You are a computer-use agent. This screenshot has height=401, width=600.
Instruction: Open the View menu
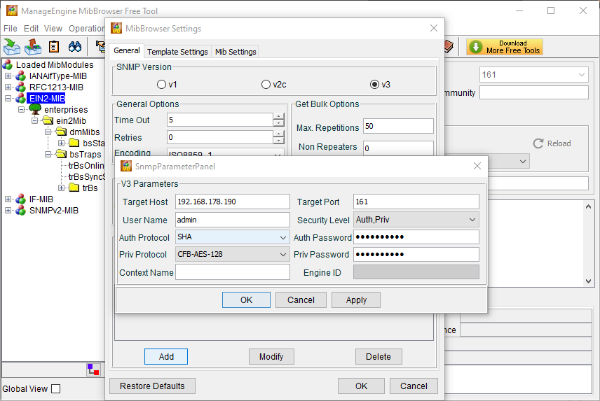click(53, 28)
